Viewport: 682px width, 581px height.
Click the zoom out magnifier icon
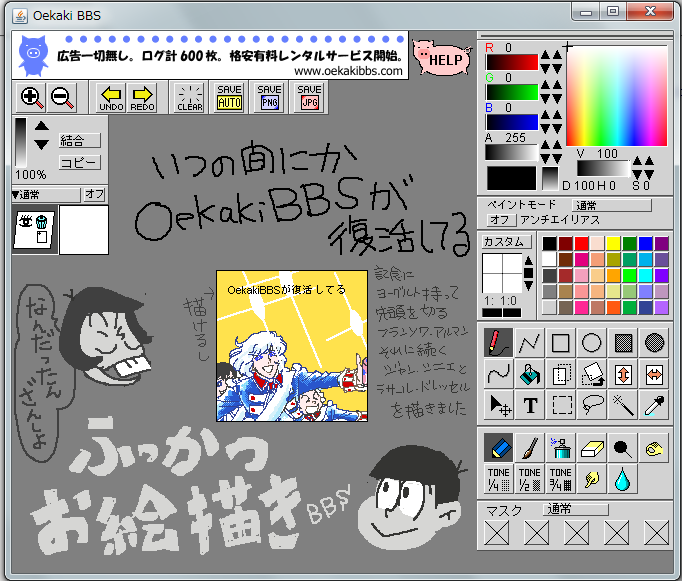(62, 97)
